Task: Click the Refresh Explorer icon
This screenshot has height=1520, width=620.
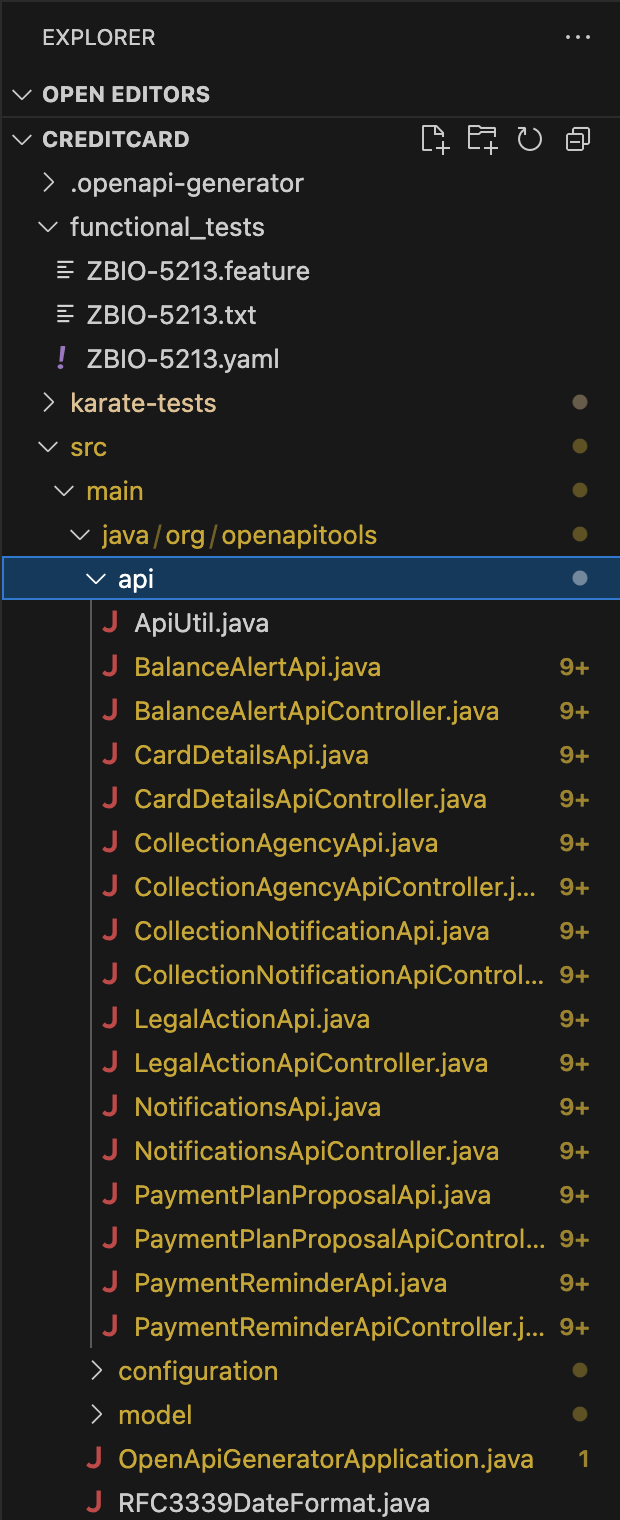Action: (530, 139)
